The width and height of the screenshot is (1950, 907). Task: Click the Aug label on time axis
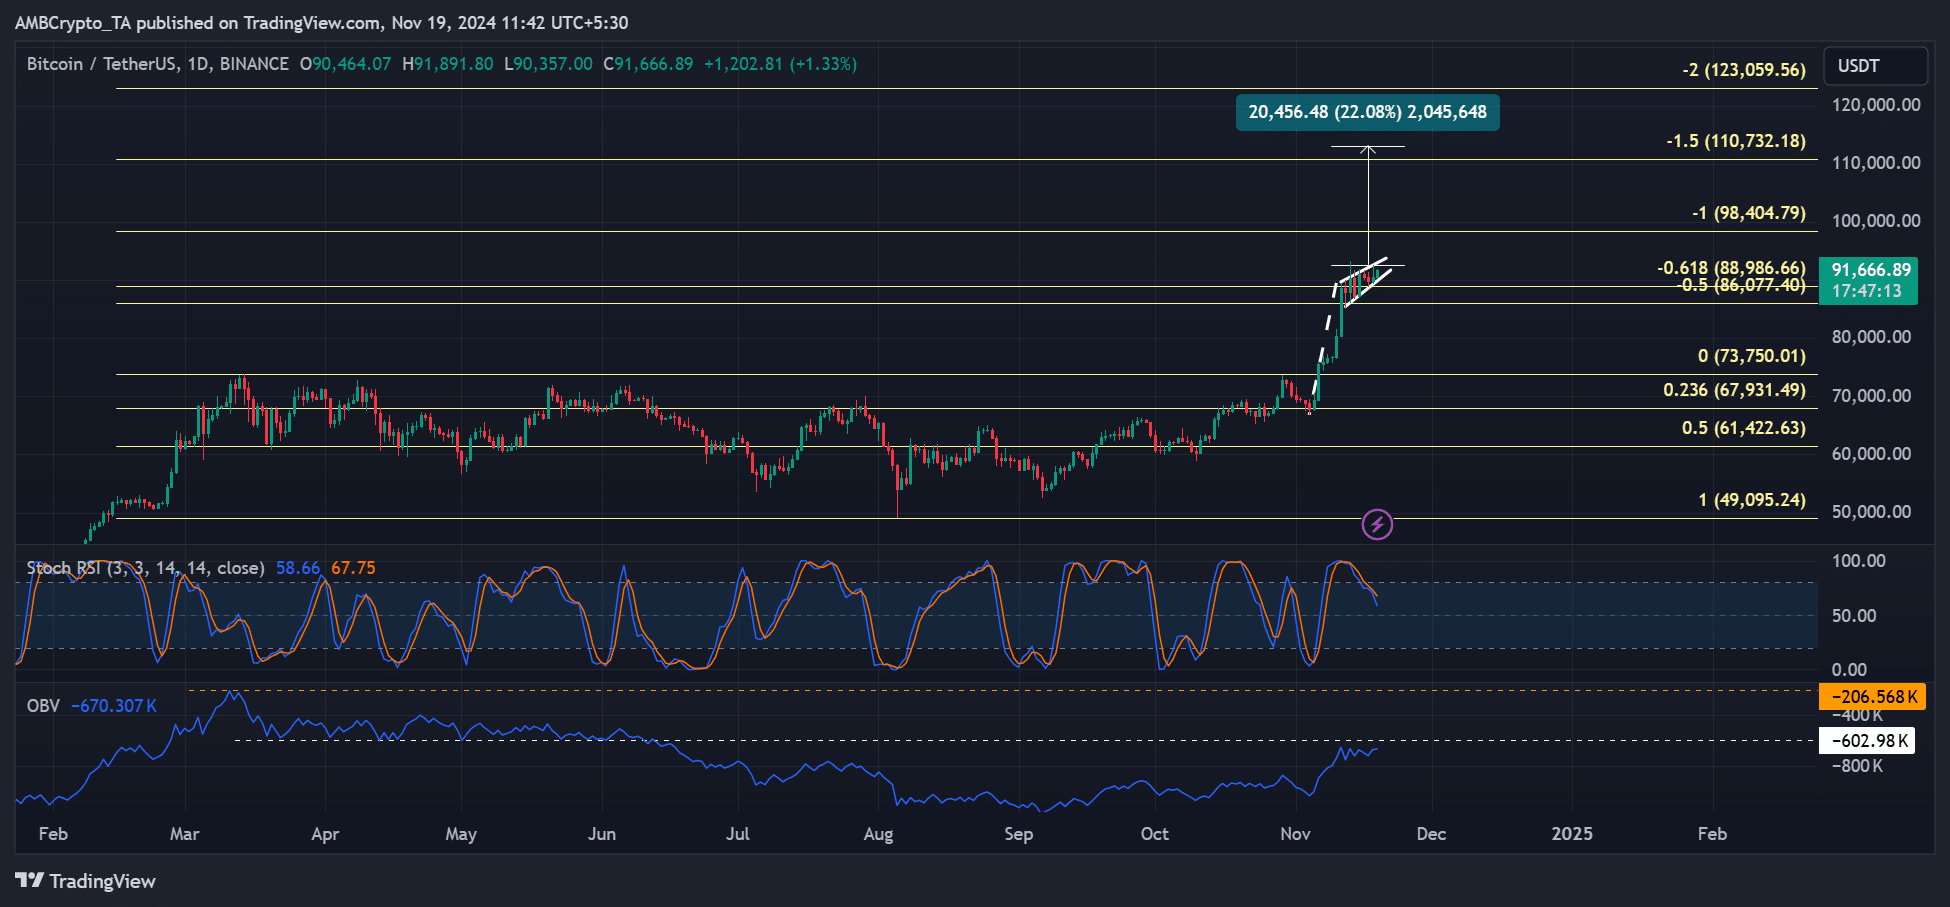878,834
